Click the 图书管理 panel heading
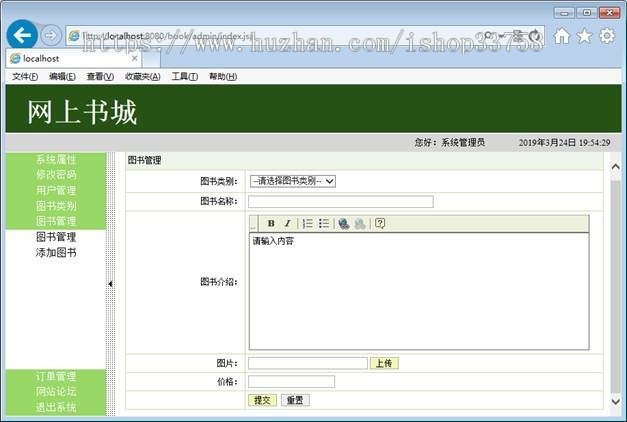The image size is (627, 422). (x=144, y=160)
